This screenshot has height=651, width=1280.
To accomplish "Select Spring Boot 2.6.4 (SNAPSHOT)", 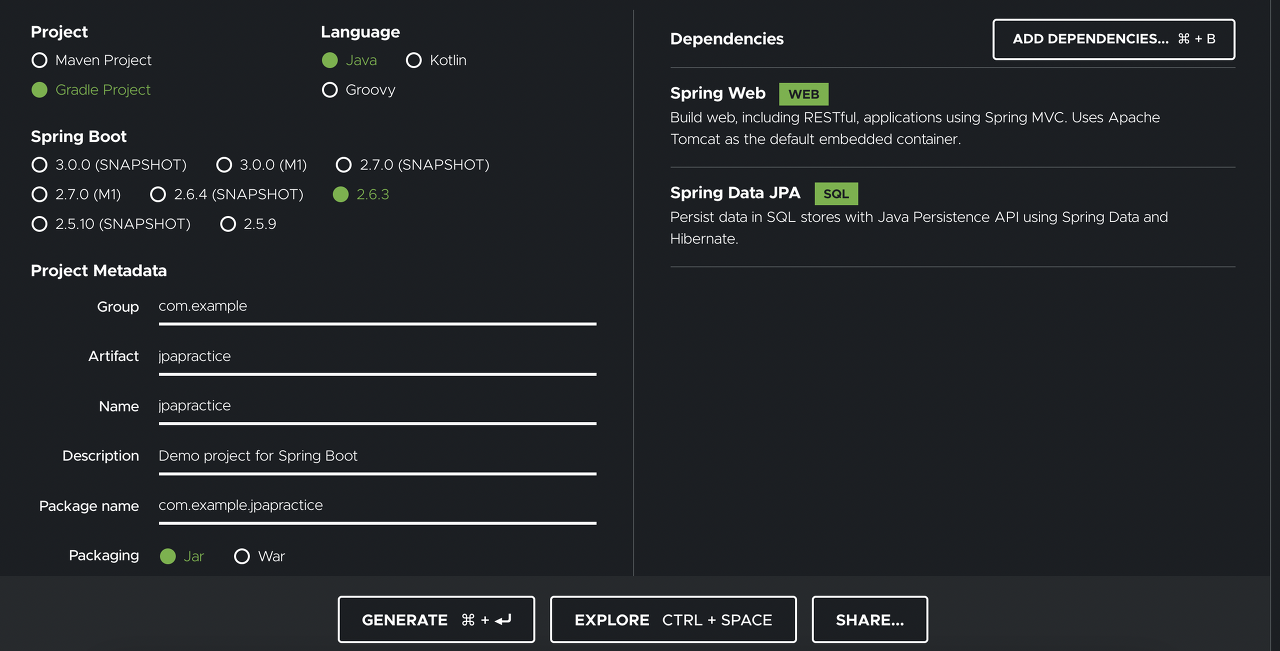I will [226, 194].
